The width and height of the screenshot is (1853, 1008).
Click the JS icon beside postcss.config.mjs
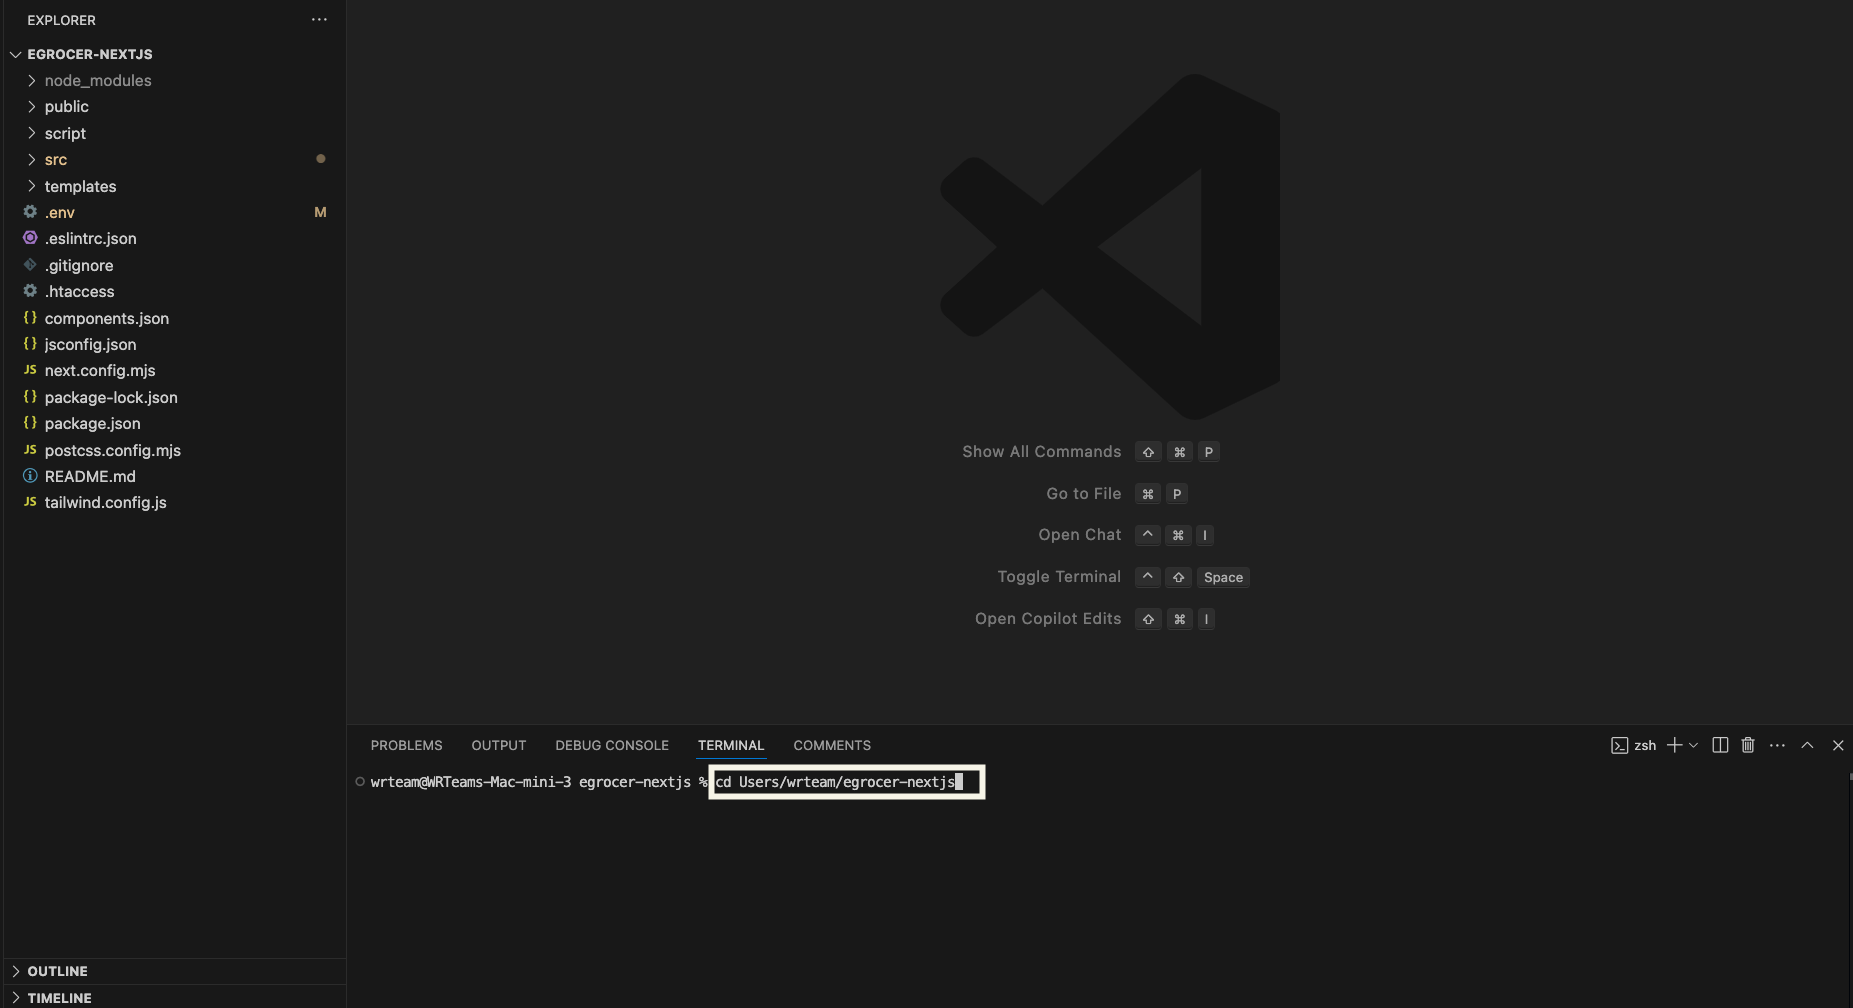30,450
